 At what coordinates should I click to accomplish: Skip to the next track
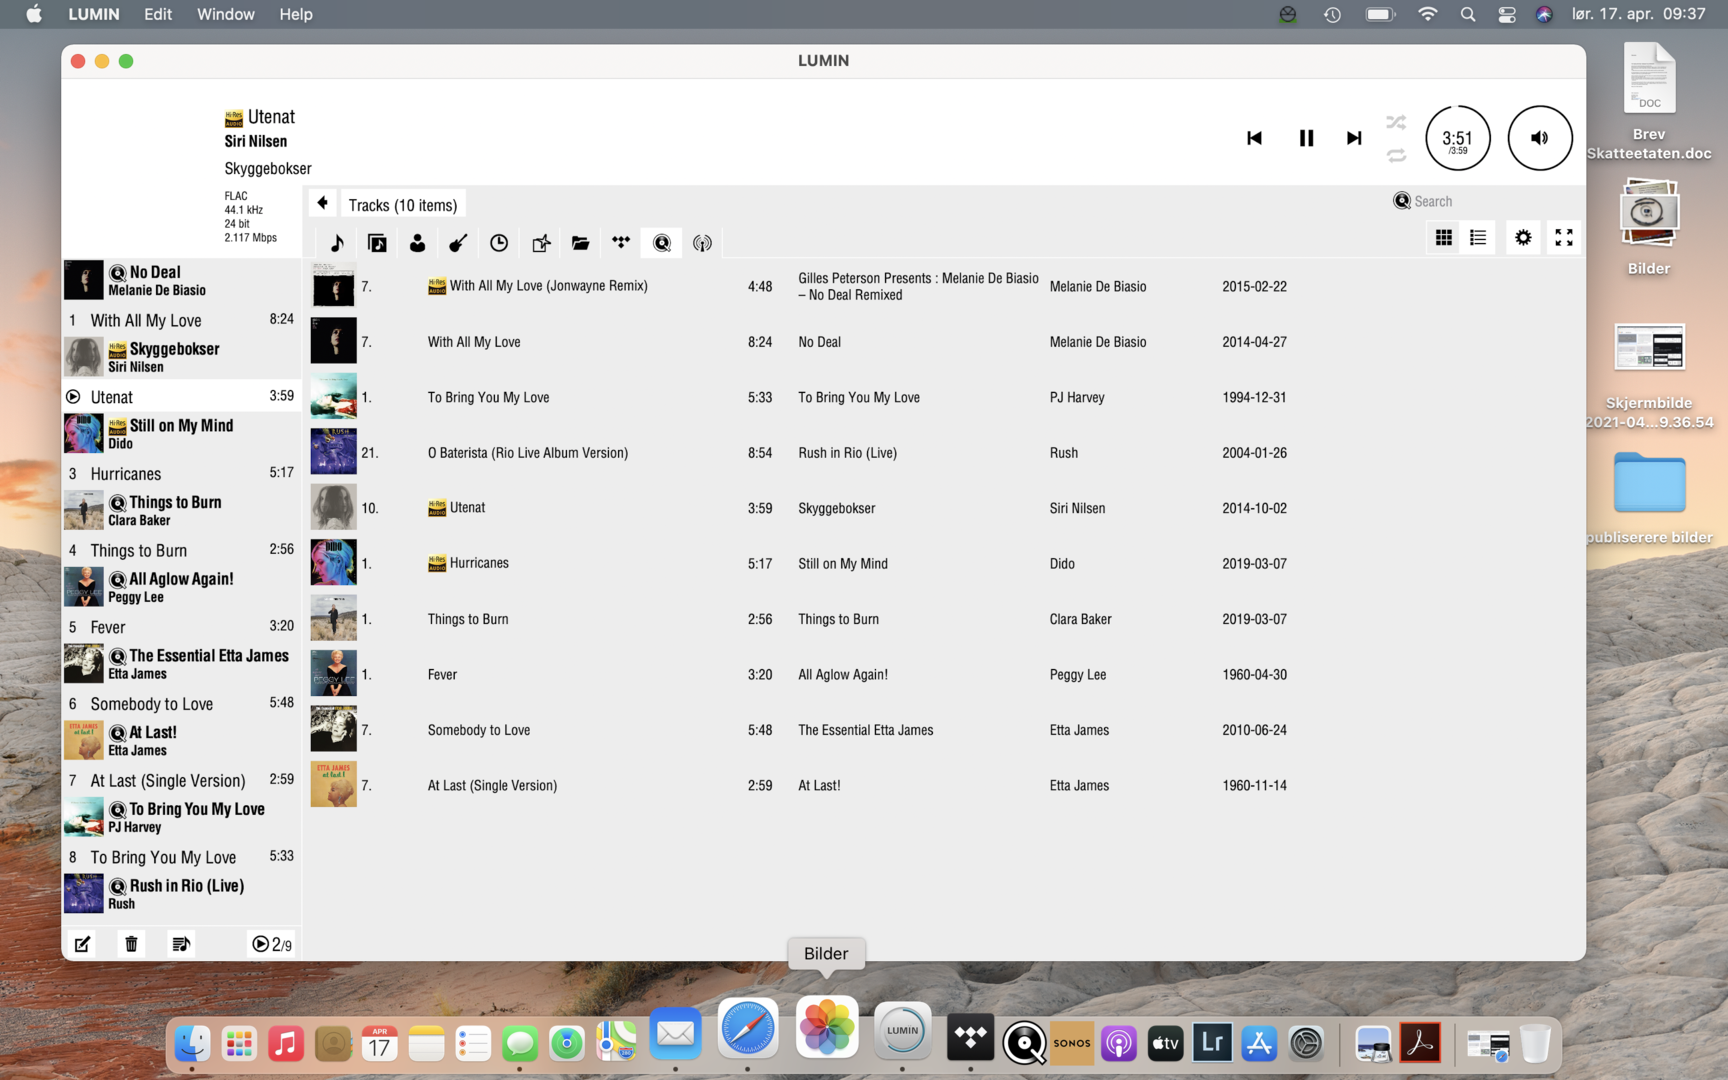pyautogui.click(x=1353, y=138)
